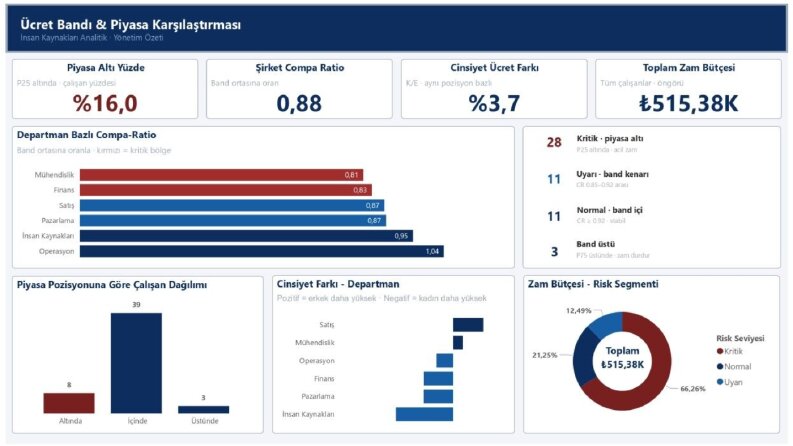Image resolution: width=793 pixels, height=446 pixels.
Task: Click the Satış 0,87 compa-ratio bar
Action: pos(232,205)
